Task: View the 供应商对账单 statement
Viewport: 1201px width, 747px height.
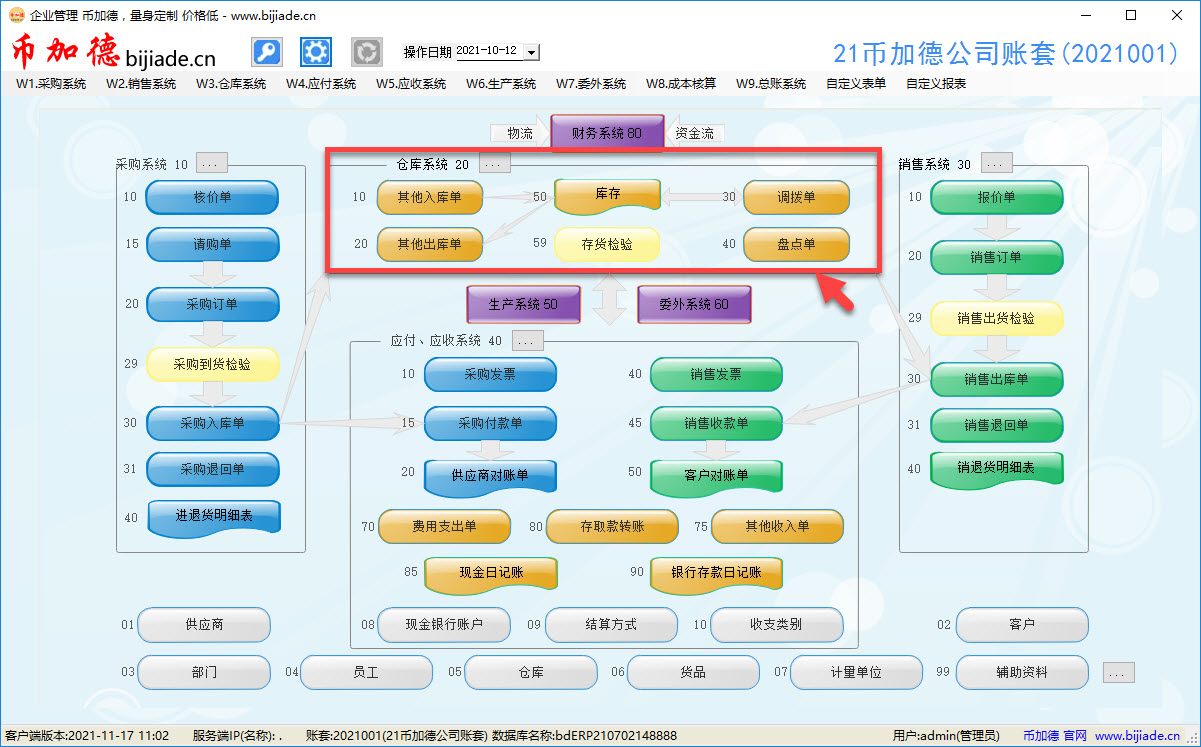Action: point(490,476)
